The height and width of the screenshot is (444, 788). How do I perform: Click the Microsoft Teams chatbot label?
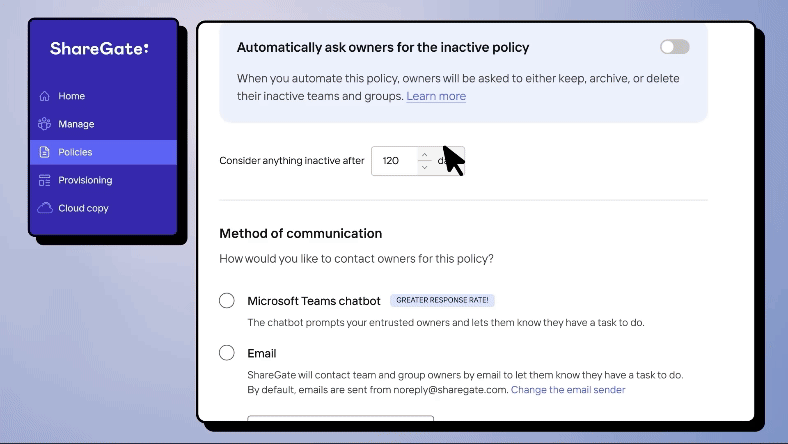(314, 301)
